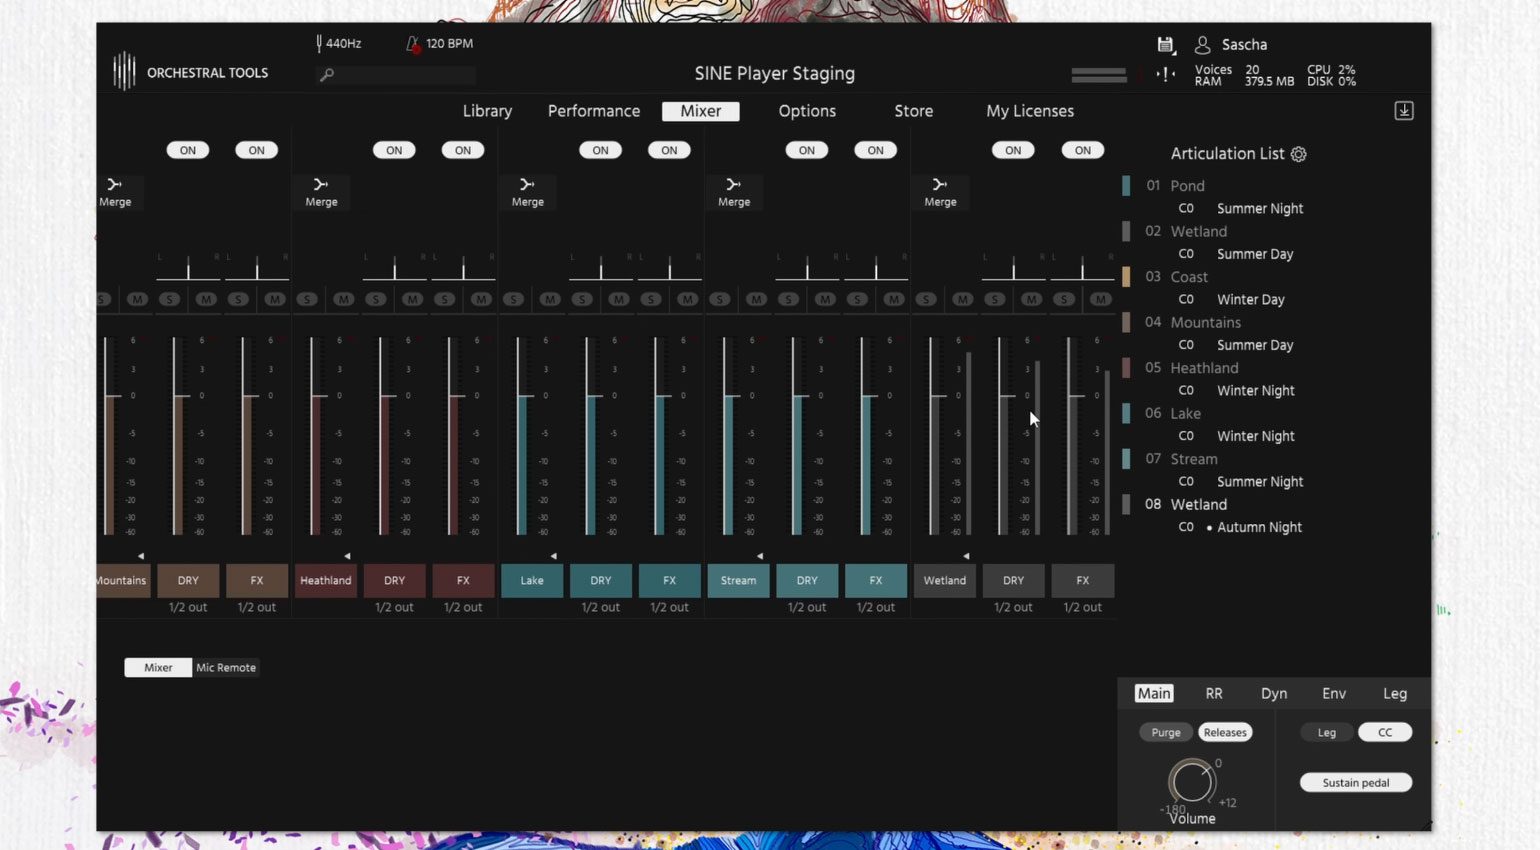Open the Env tab in articulation panel

click(x=1333, y=693)
